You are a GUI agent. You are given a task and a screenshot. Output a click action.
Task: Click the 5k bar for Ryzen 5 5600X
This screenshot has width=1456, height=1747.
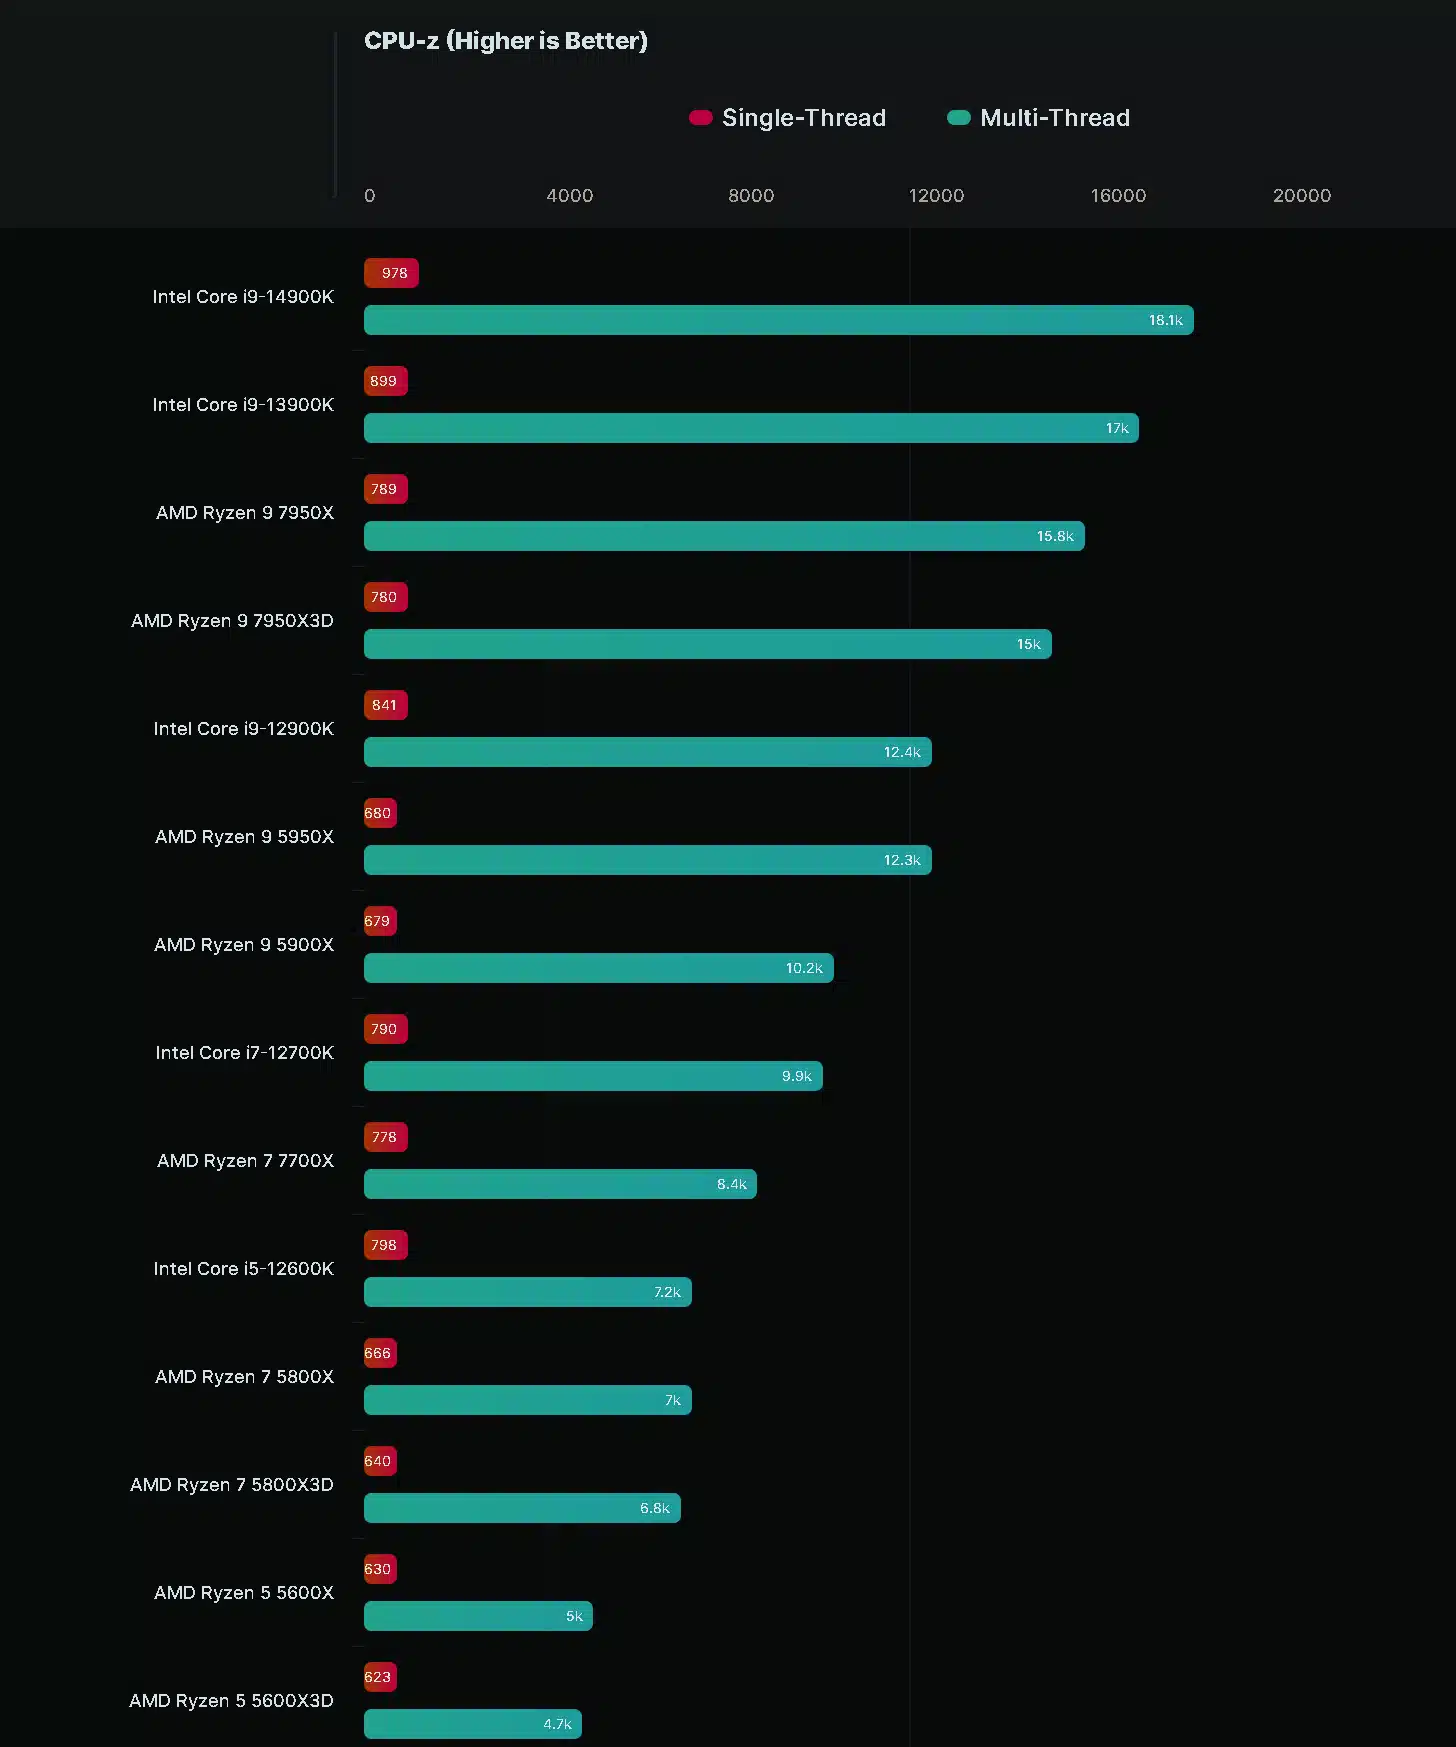pyautogui.click(x=478, y=1616)
